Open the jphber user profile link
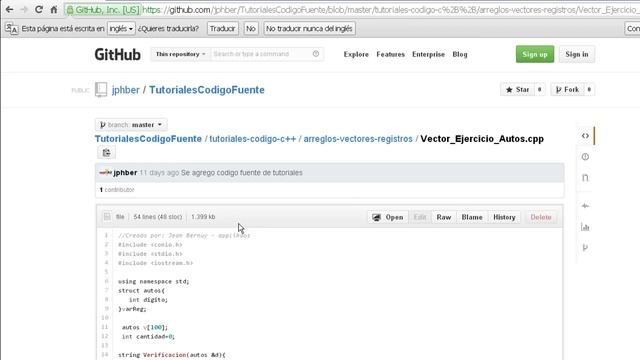 pos(126,90)
